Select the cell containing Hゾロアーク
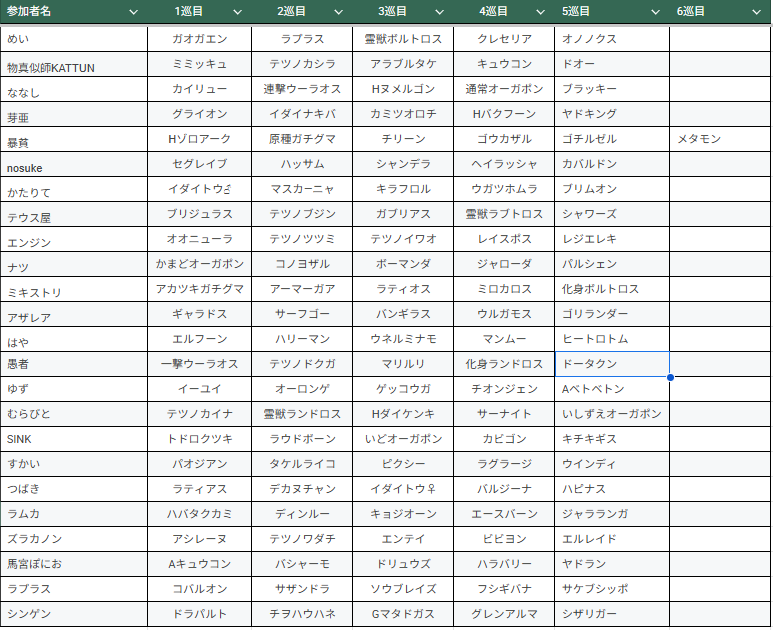Image resolution: width=773 pixels, height=630 pixels. pos(200,139)
